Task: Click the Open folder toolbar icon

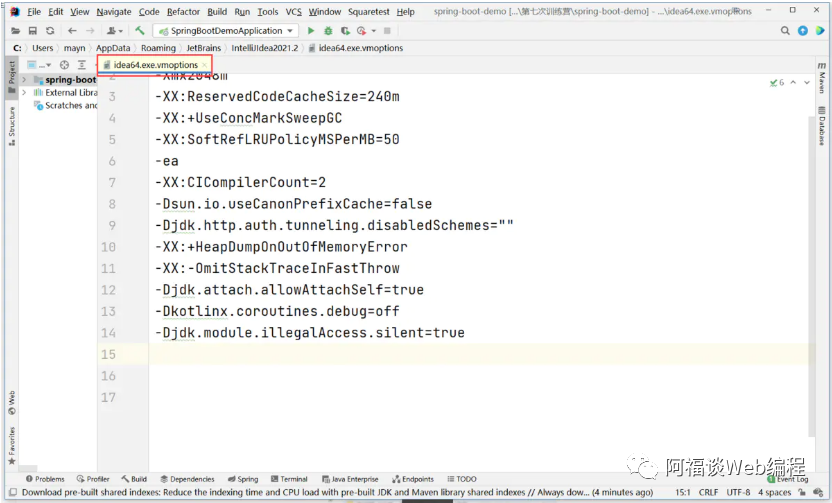Action: [15, 31]
